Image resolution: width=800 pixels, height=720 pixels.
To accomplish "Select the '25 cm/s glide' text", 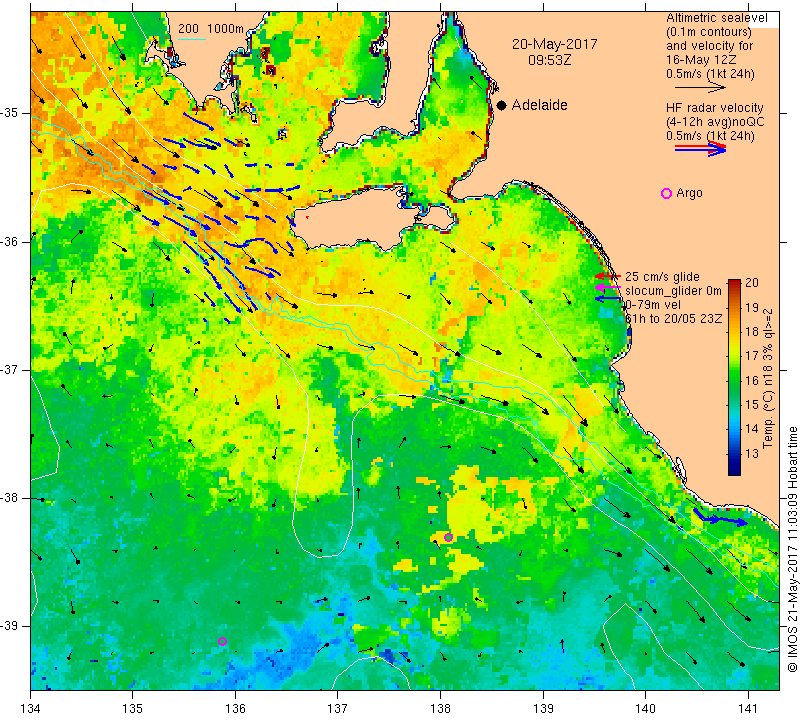I will pos(662,277).
